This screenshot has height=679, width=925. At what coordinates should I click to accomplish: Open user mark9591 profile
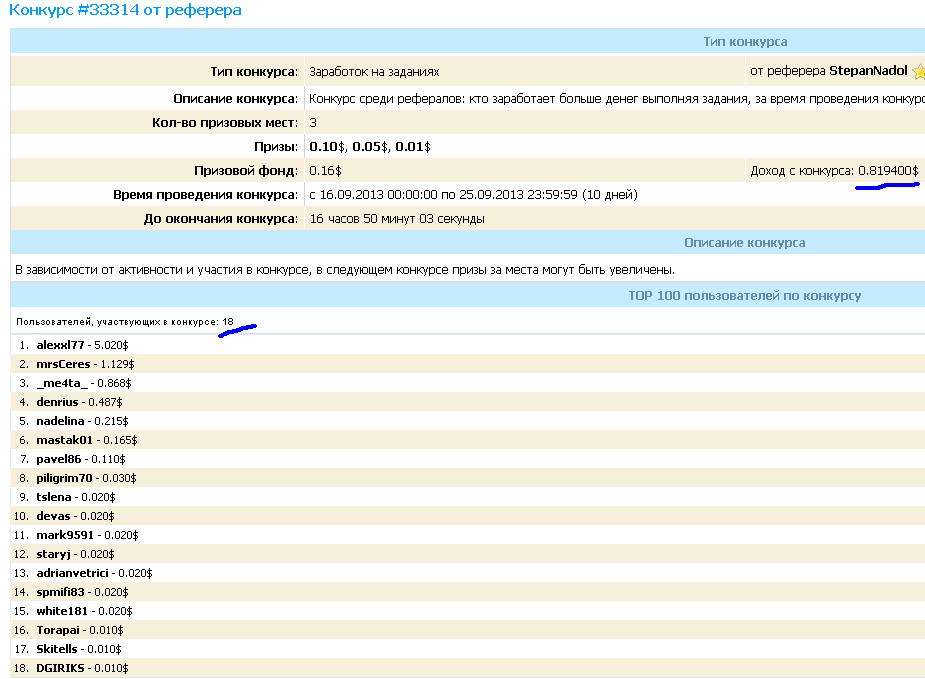[x=65, y=535]
